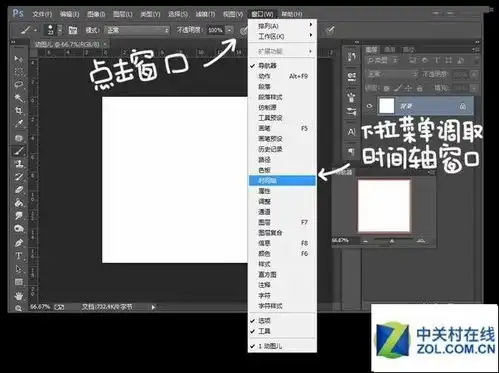
Task: Open the 文件(F) menu
Action: [42, 14]
